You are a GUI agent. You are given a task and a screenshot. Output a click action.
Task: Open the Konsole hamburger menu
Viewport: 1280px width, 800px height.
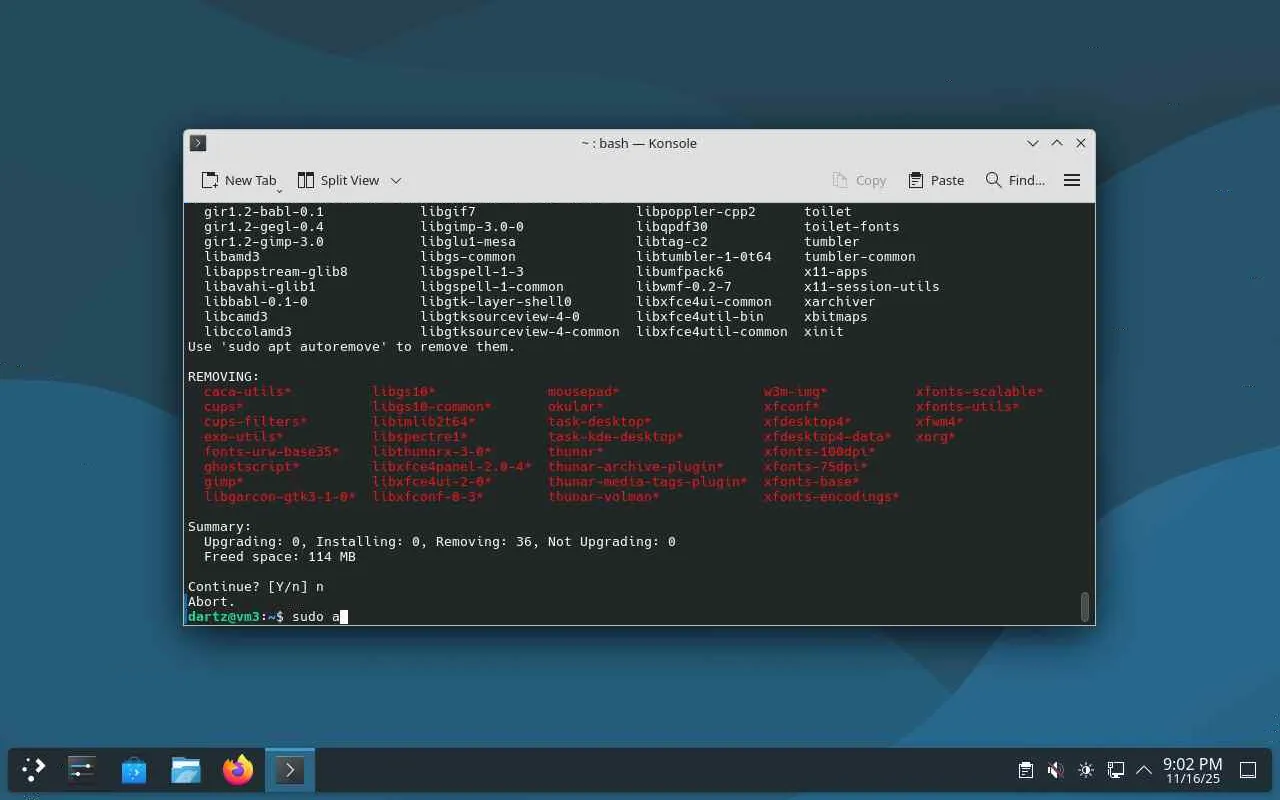pos(1072,180)
